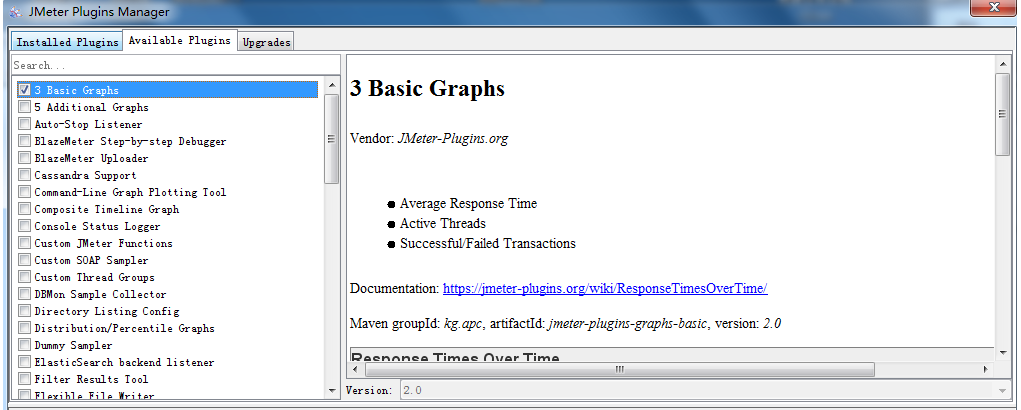
Task: Click description pane horizontal scrollbar thumb
Action: point(619,369)
